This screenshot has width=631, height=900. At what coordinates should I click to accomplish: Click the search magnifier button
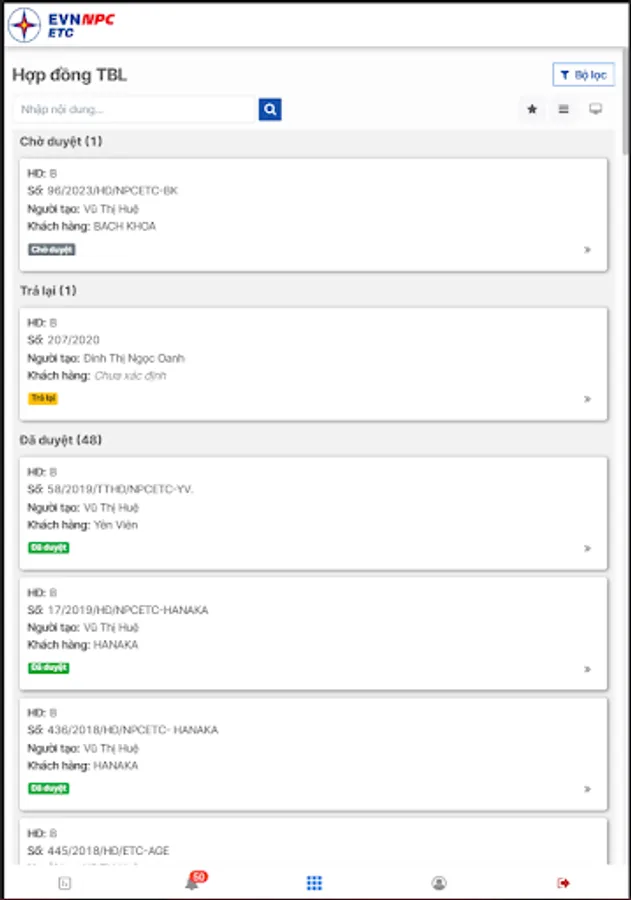point(270,110)
